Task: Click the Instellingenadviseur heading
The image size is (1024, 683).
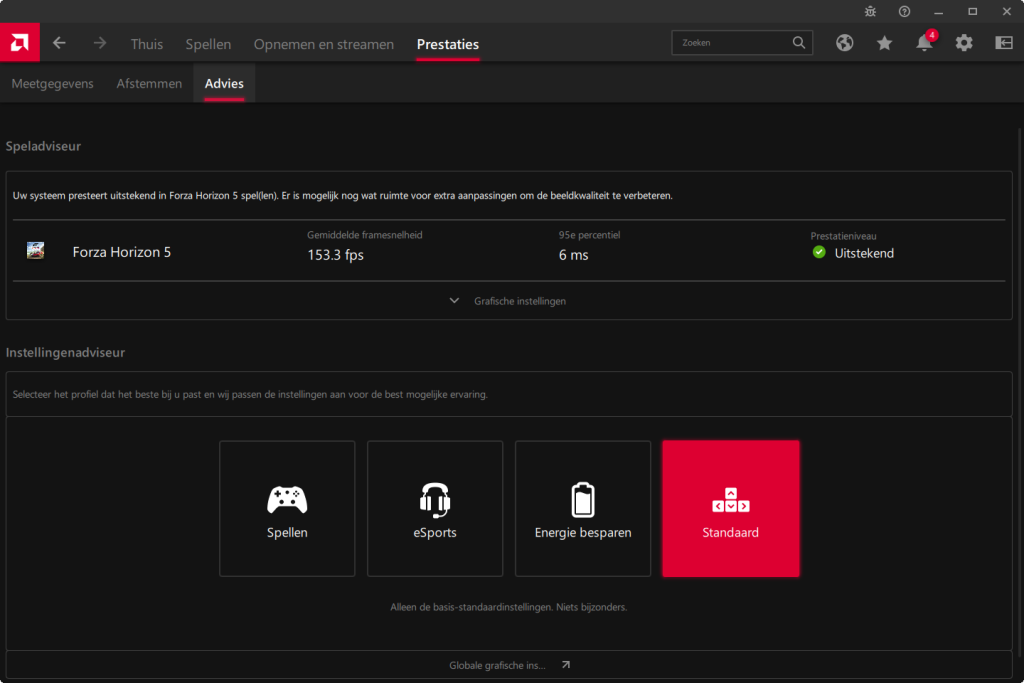Action: [65, 353]
